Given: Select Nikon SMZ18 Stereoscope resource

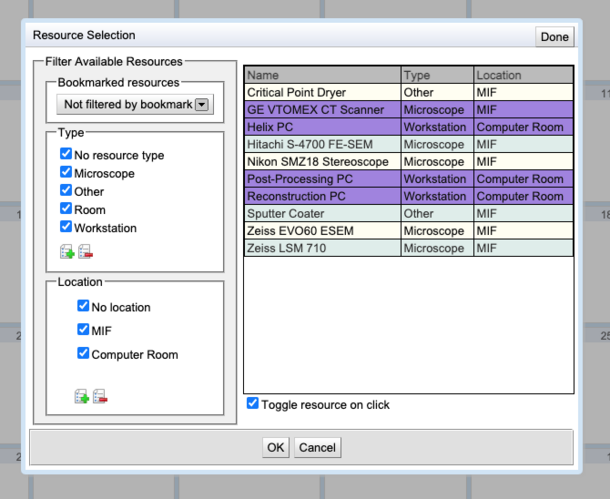Looking at the screenshot, I should coord(409,162).
